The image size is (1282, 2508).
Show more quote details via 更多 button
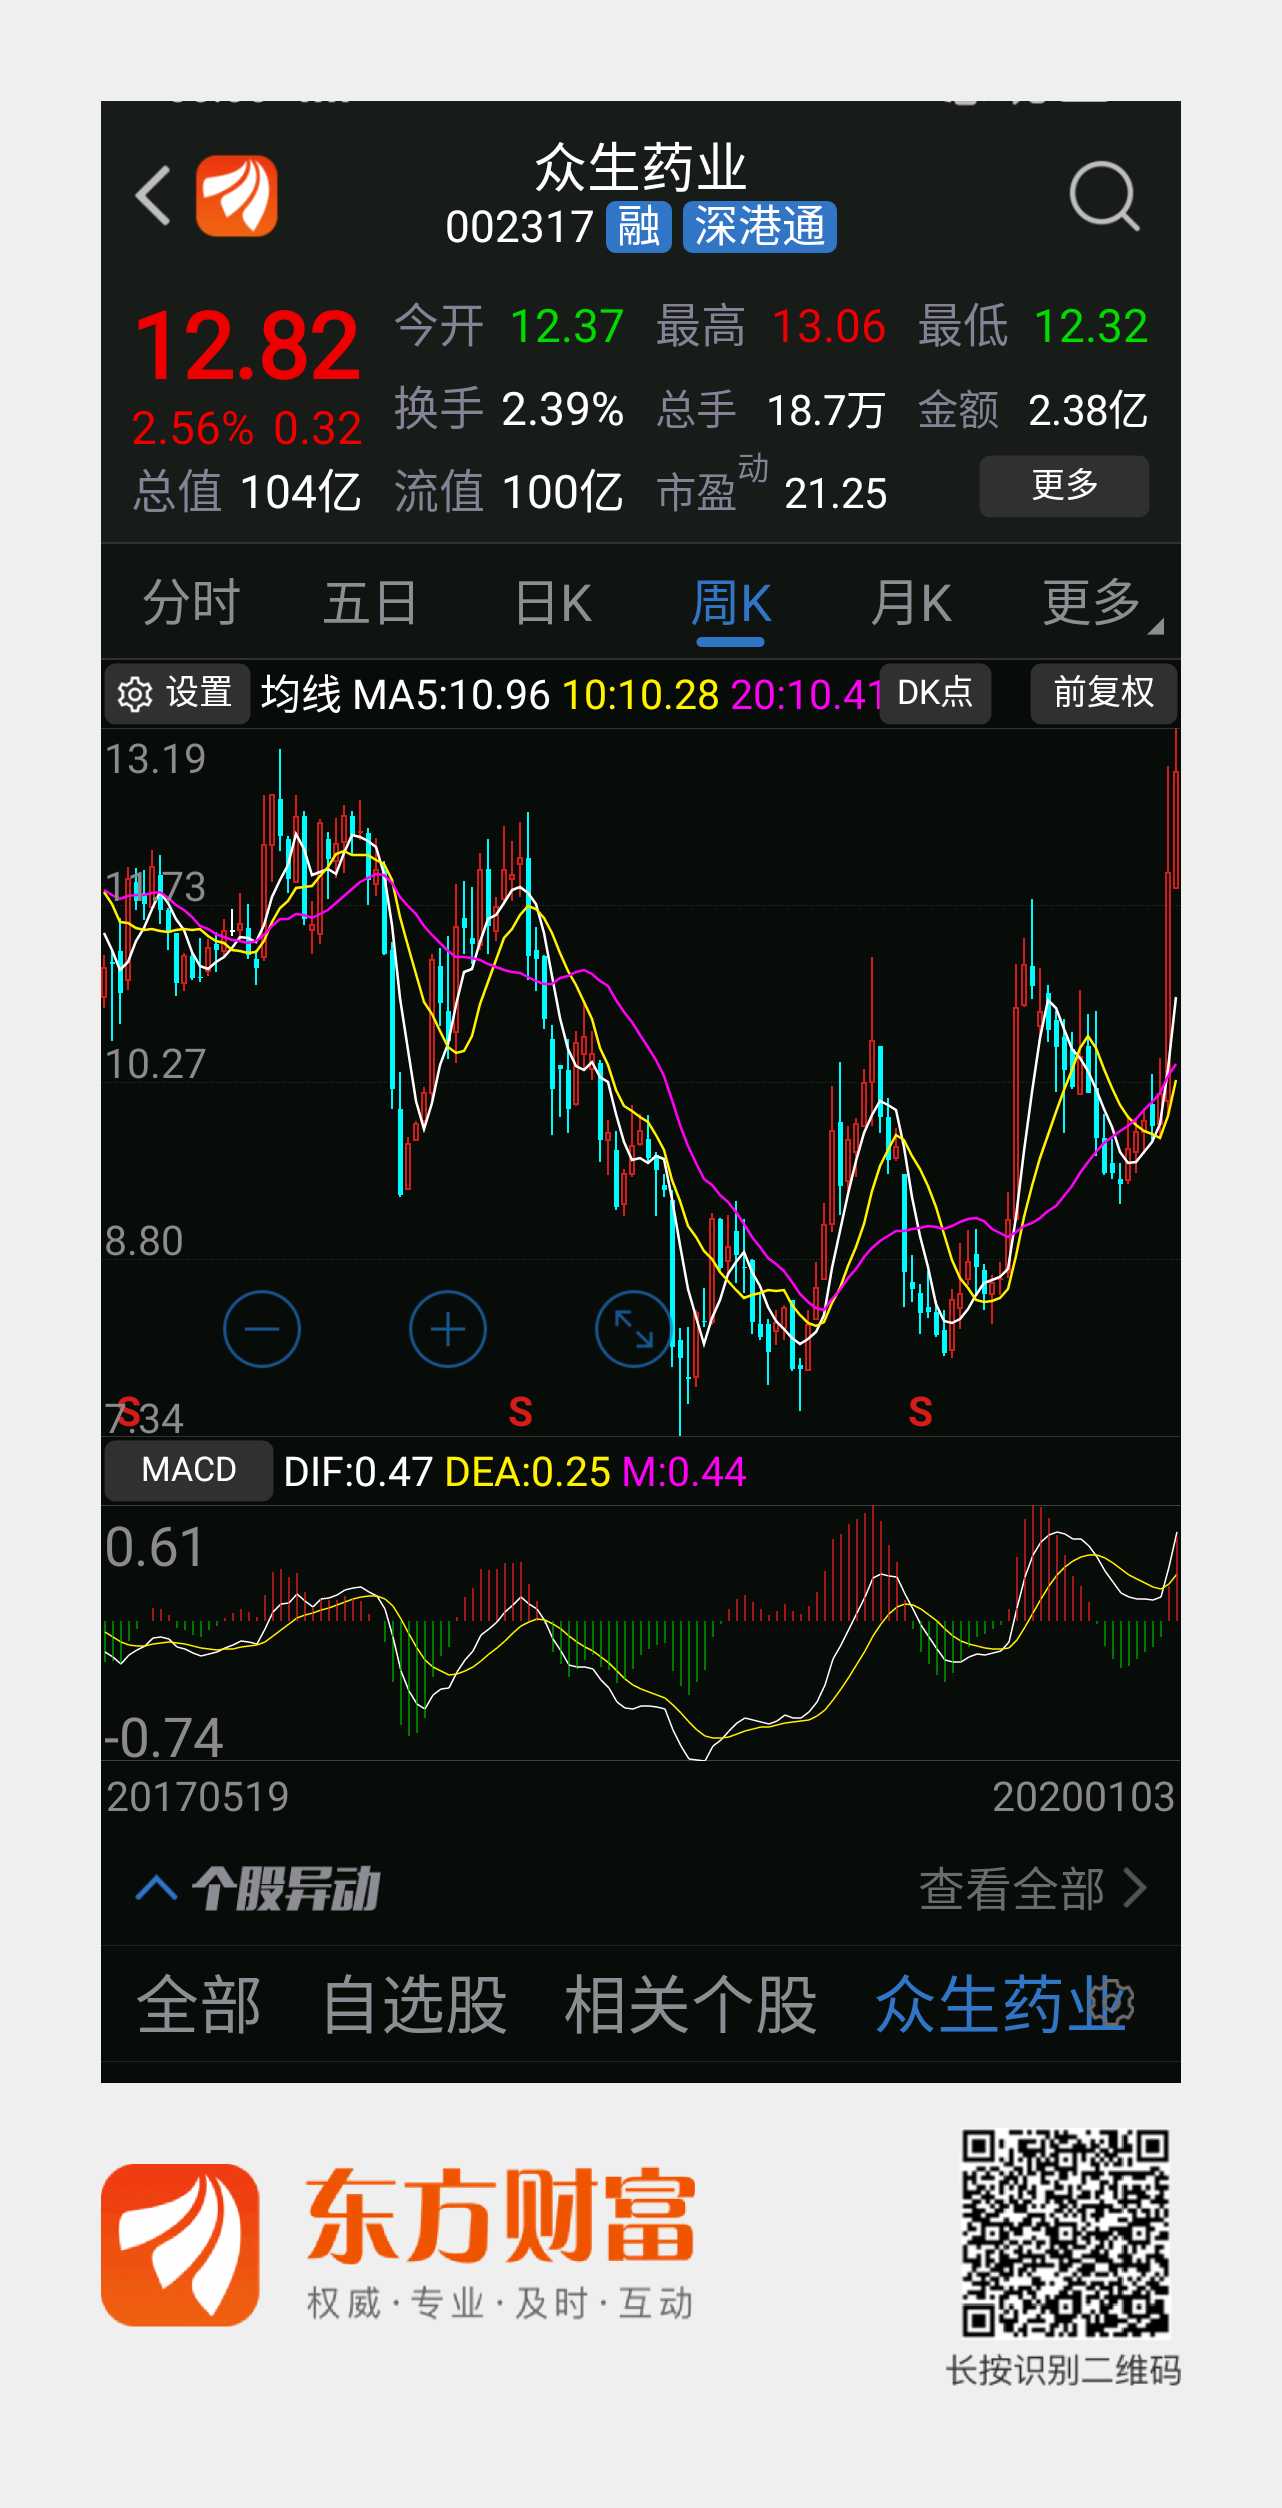tap(1064, 486)
